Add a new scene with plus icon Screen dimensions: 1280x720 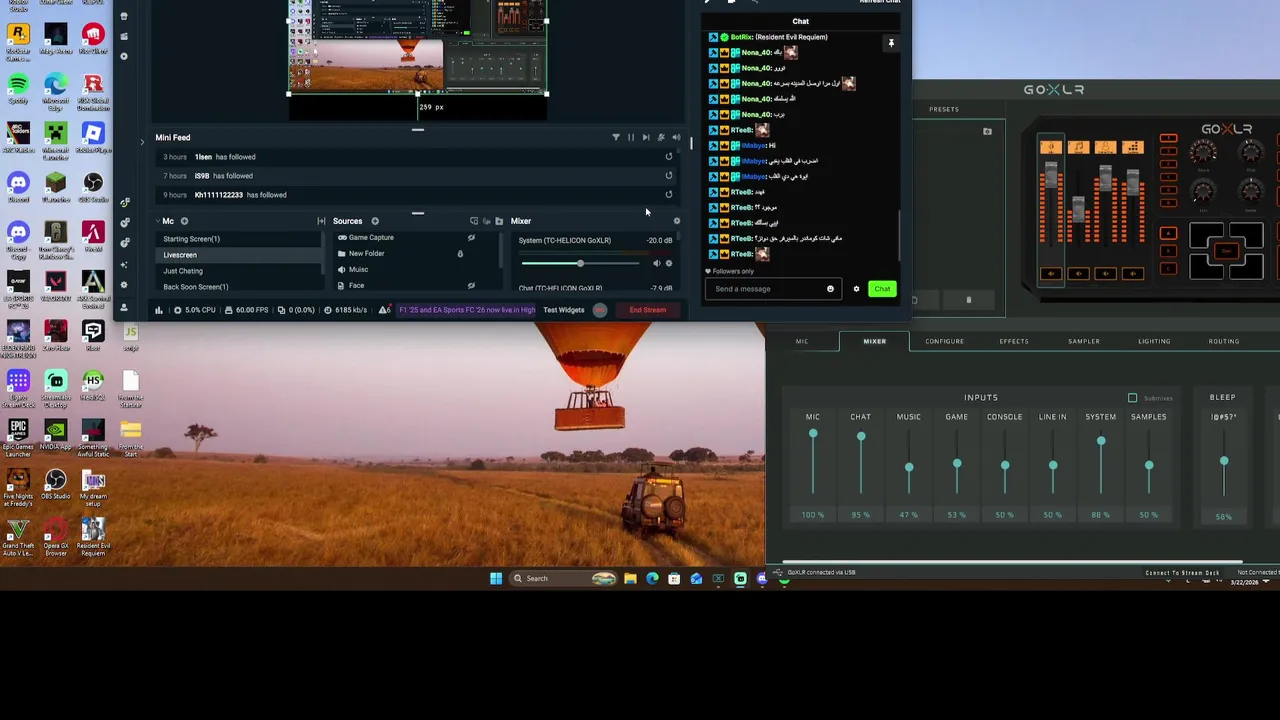pos(185,221)
